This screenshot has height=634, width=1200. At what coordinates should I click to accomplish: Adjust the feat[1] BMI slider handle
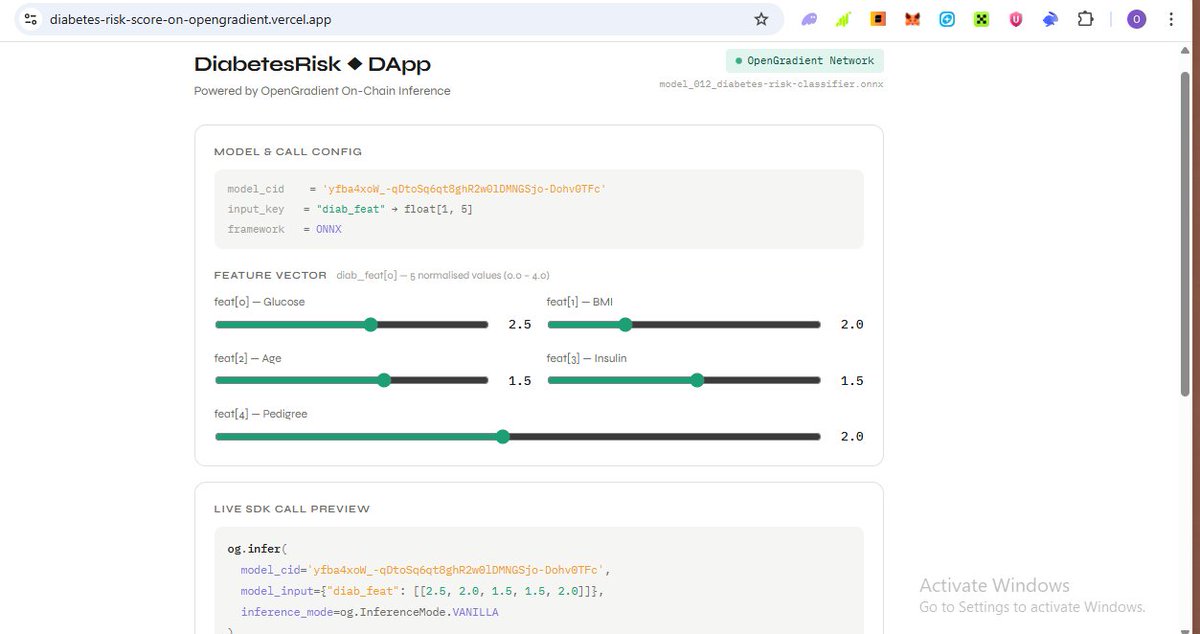click(x=626, y=324)
